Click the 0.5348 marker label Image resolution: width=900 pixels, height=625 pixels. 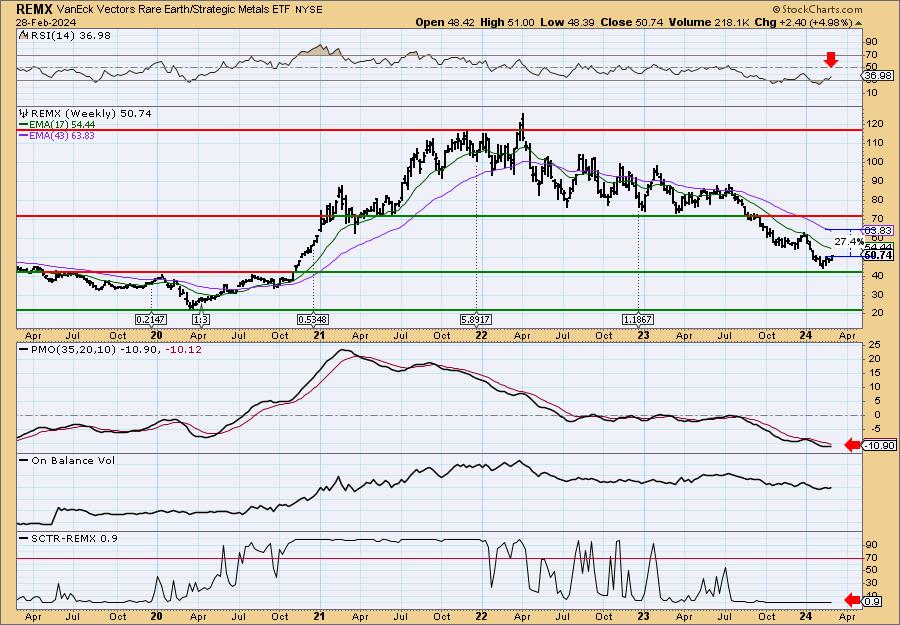(x=313, y=319)
